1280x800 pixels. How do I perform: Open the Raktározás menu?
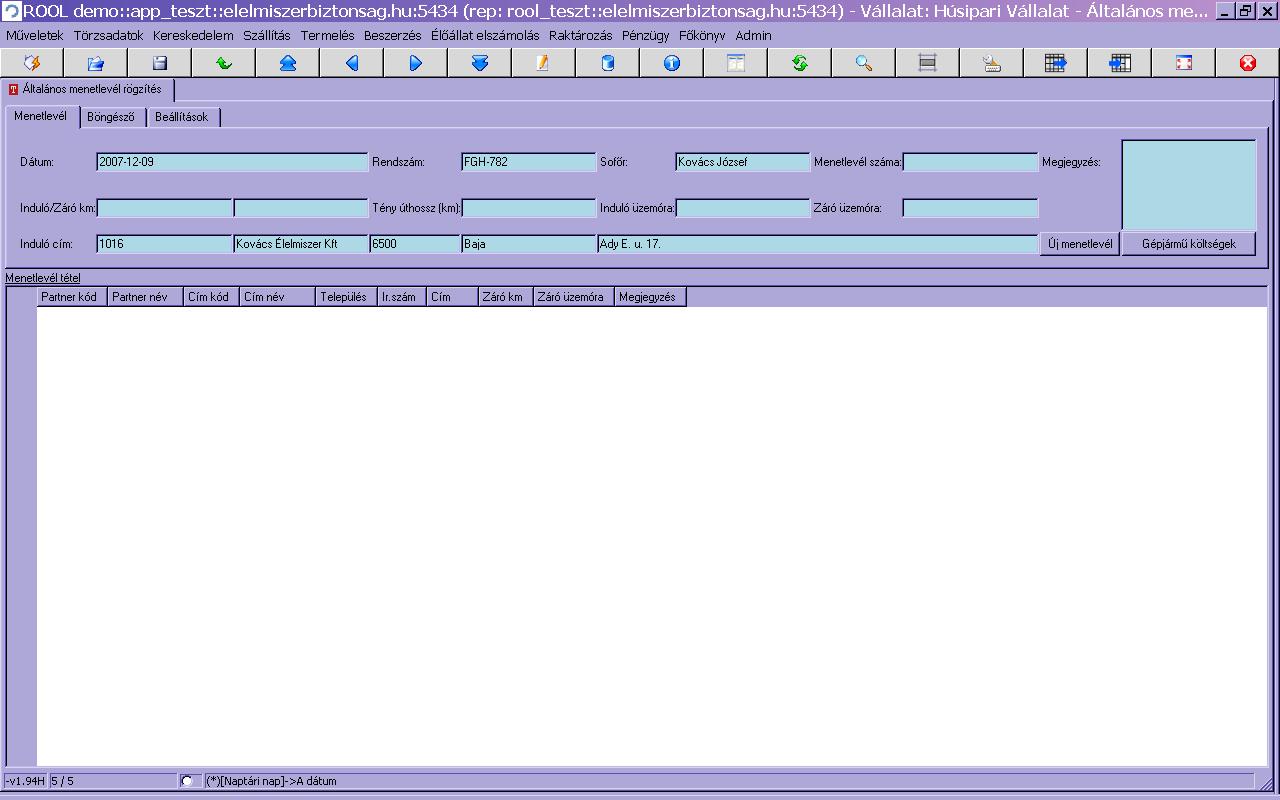pyautogui.click(x=580, y=35)
